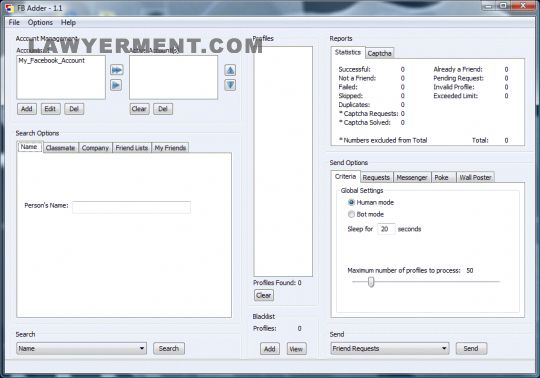Click the Captcha Solved statistic label
This screenshot has width=540, height=378.
tap(365, 122)
